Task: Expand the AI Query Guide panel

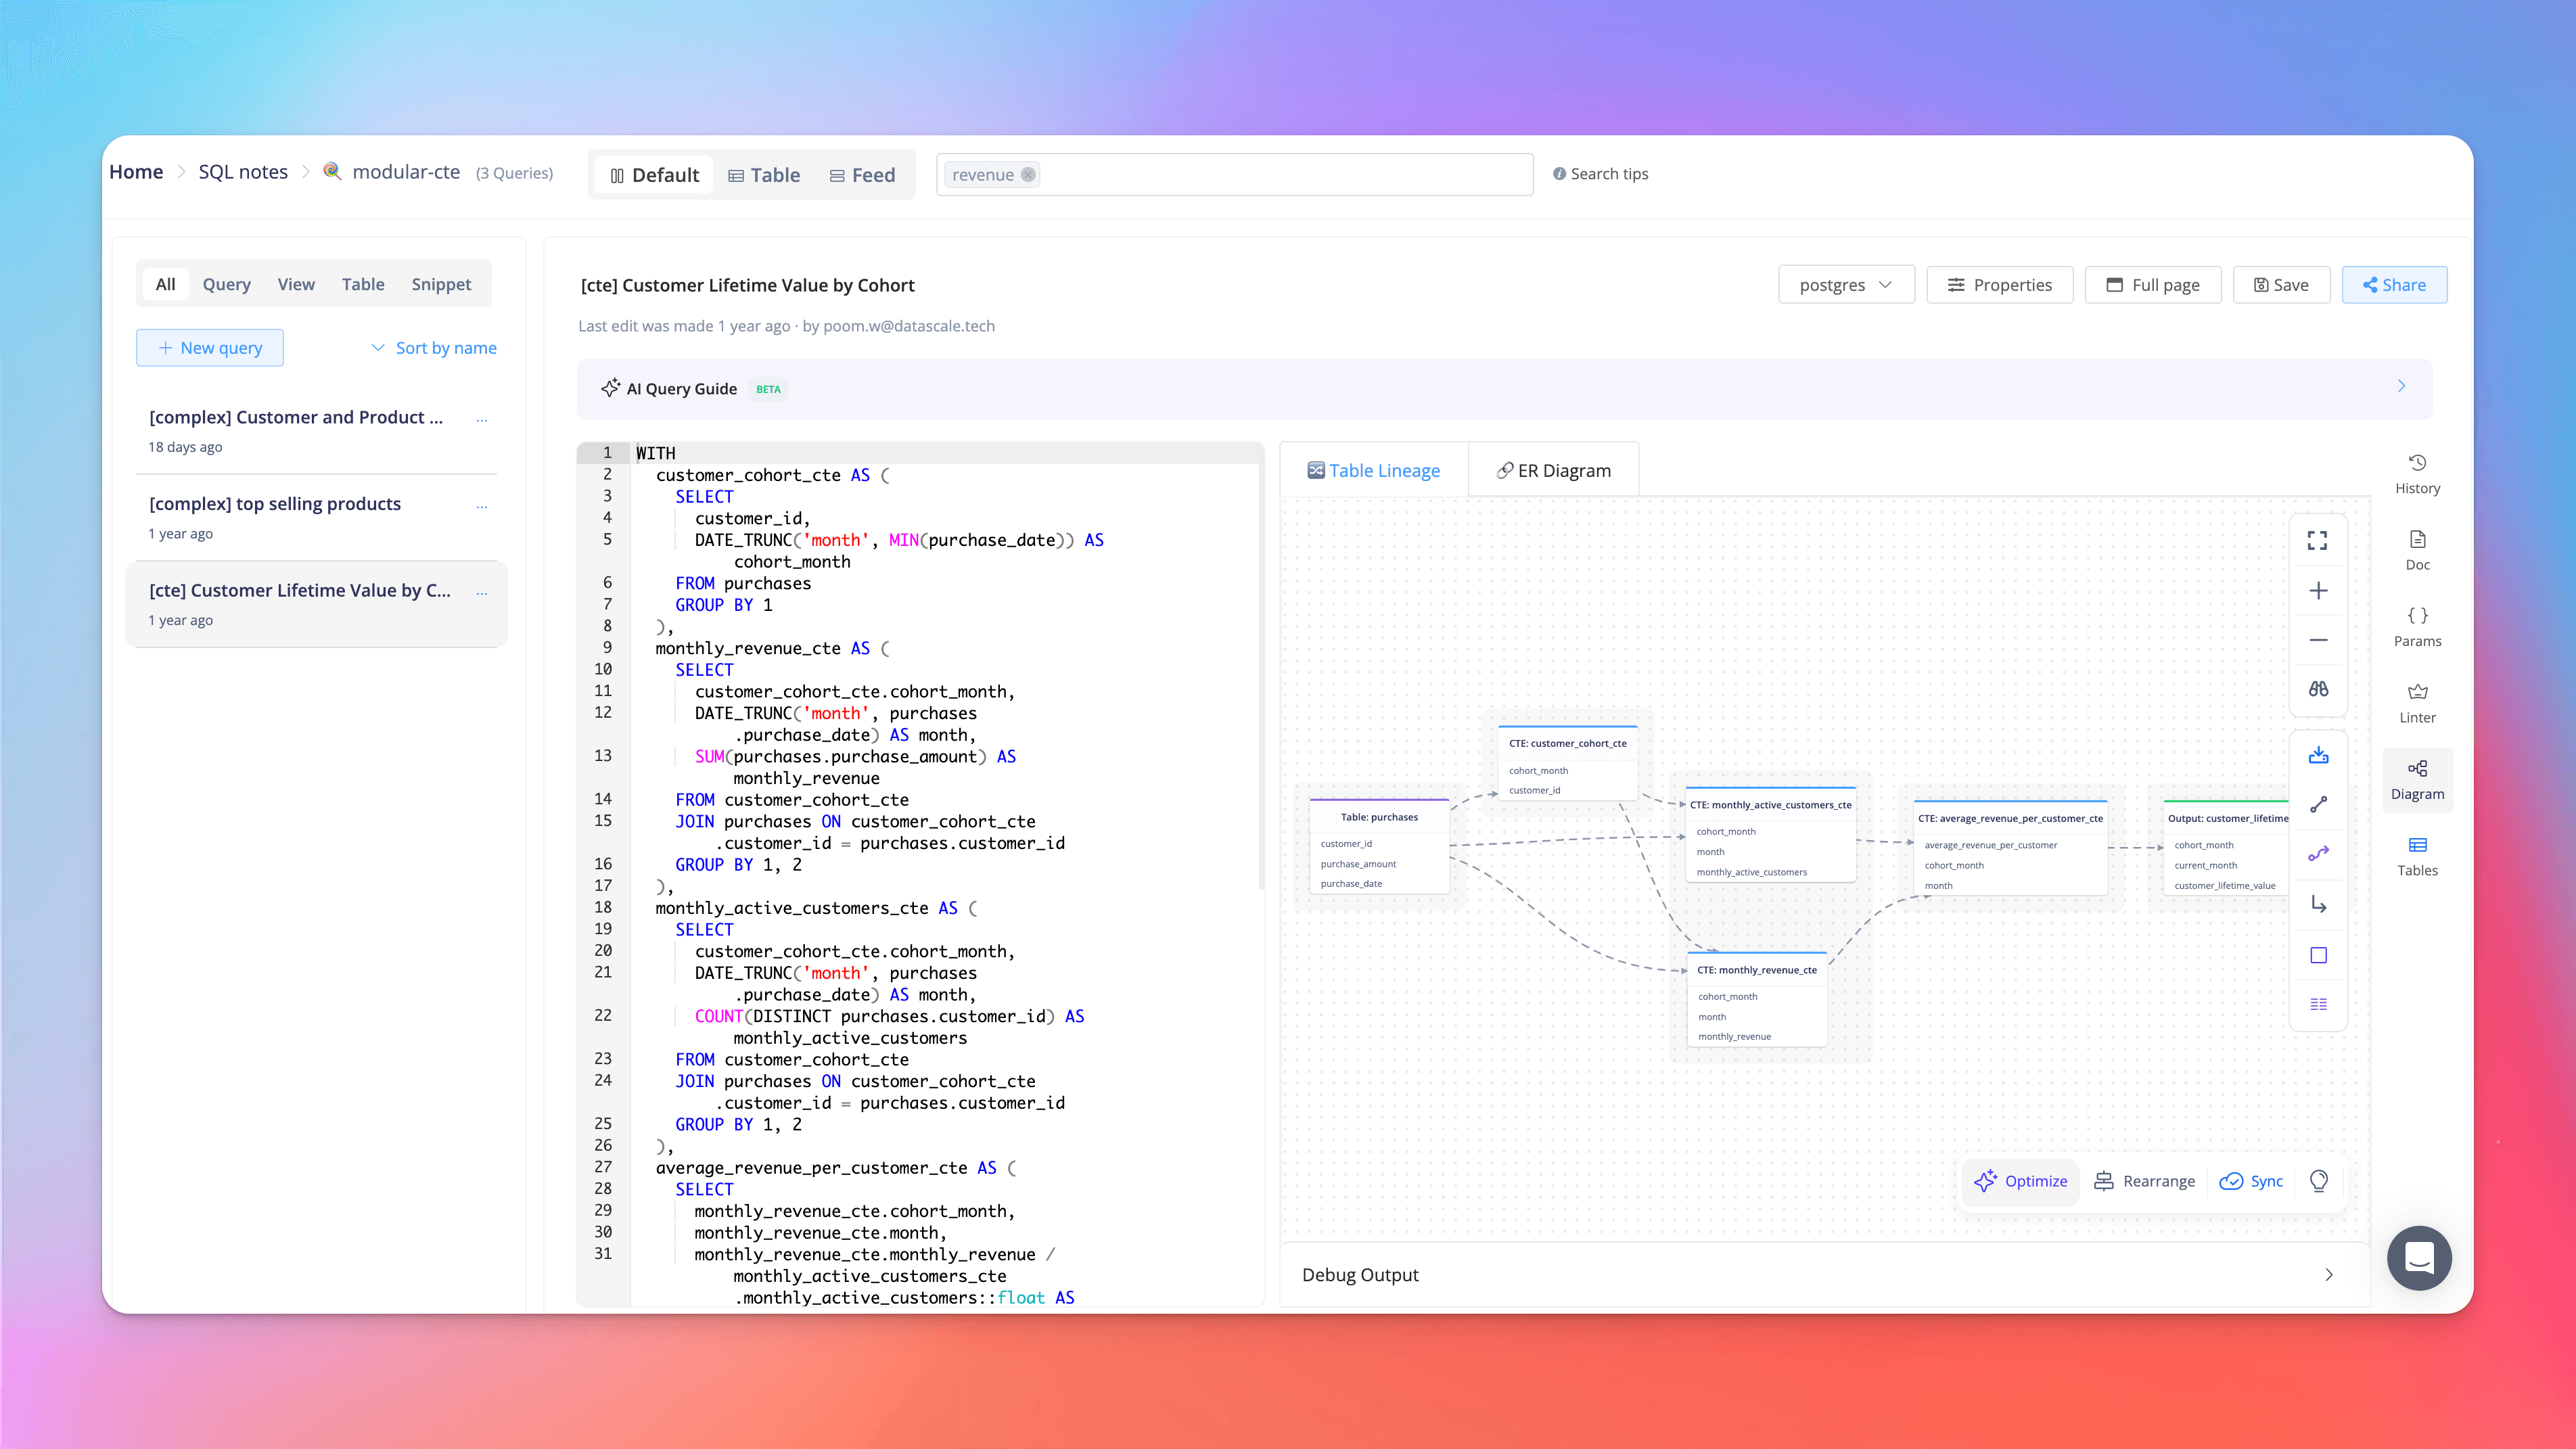Action: click(2401, 387)
